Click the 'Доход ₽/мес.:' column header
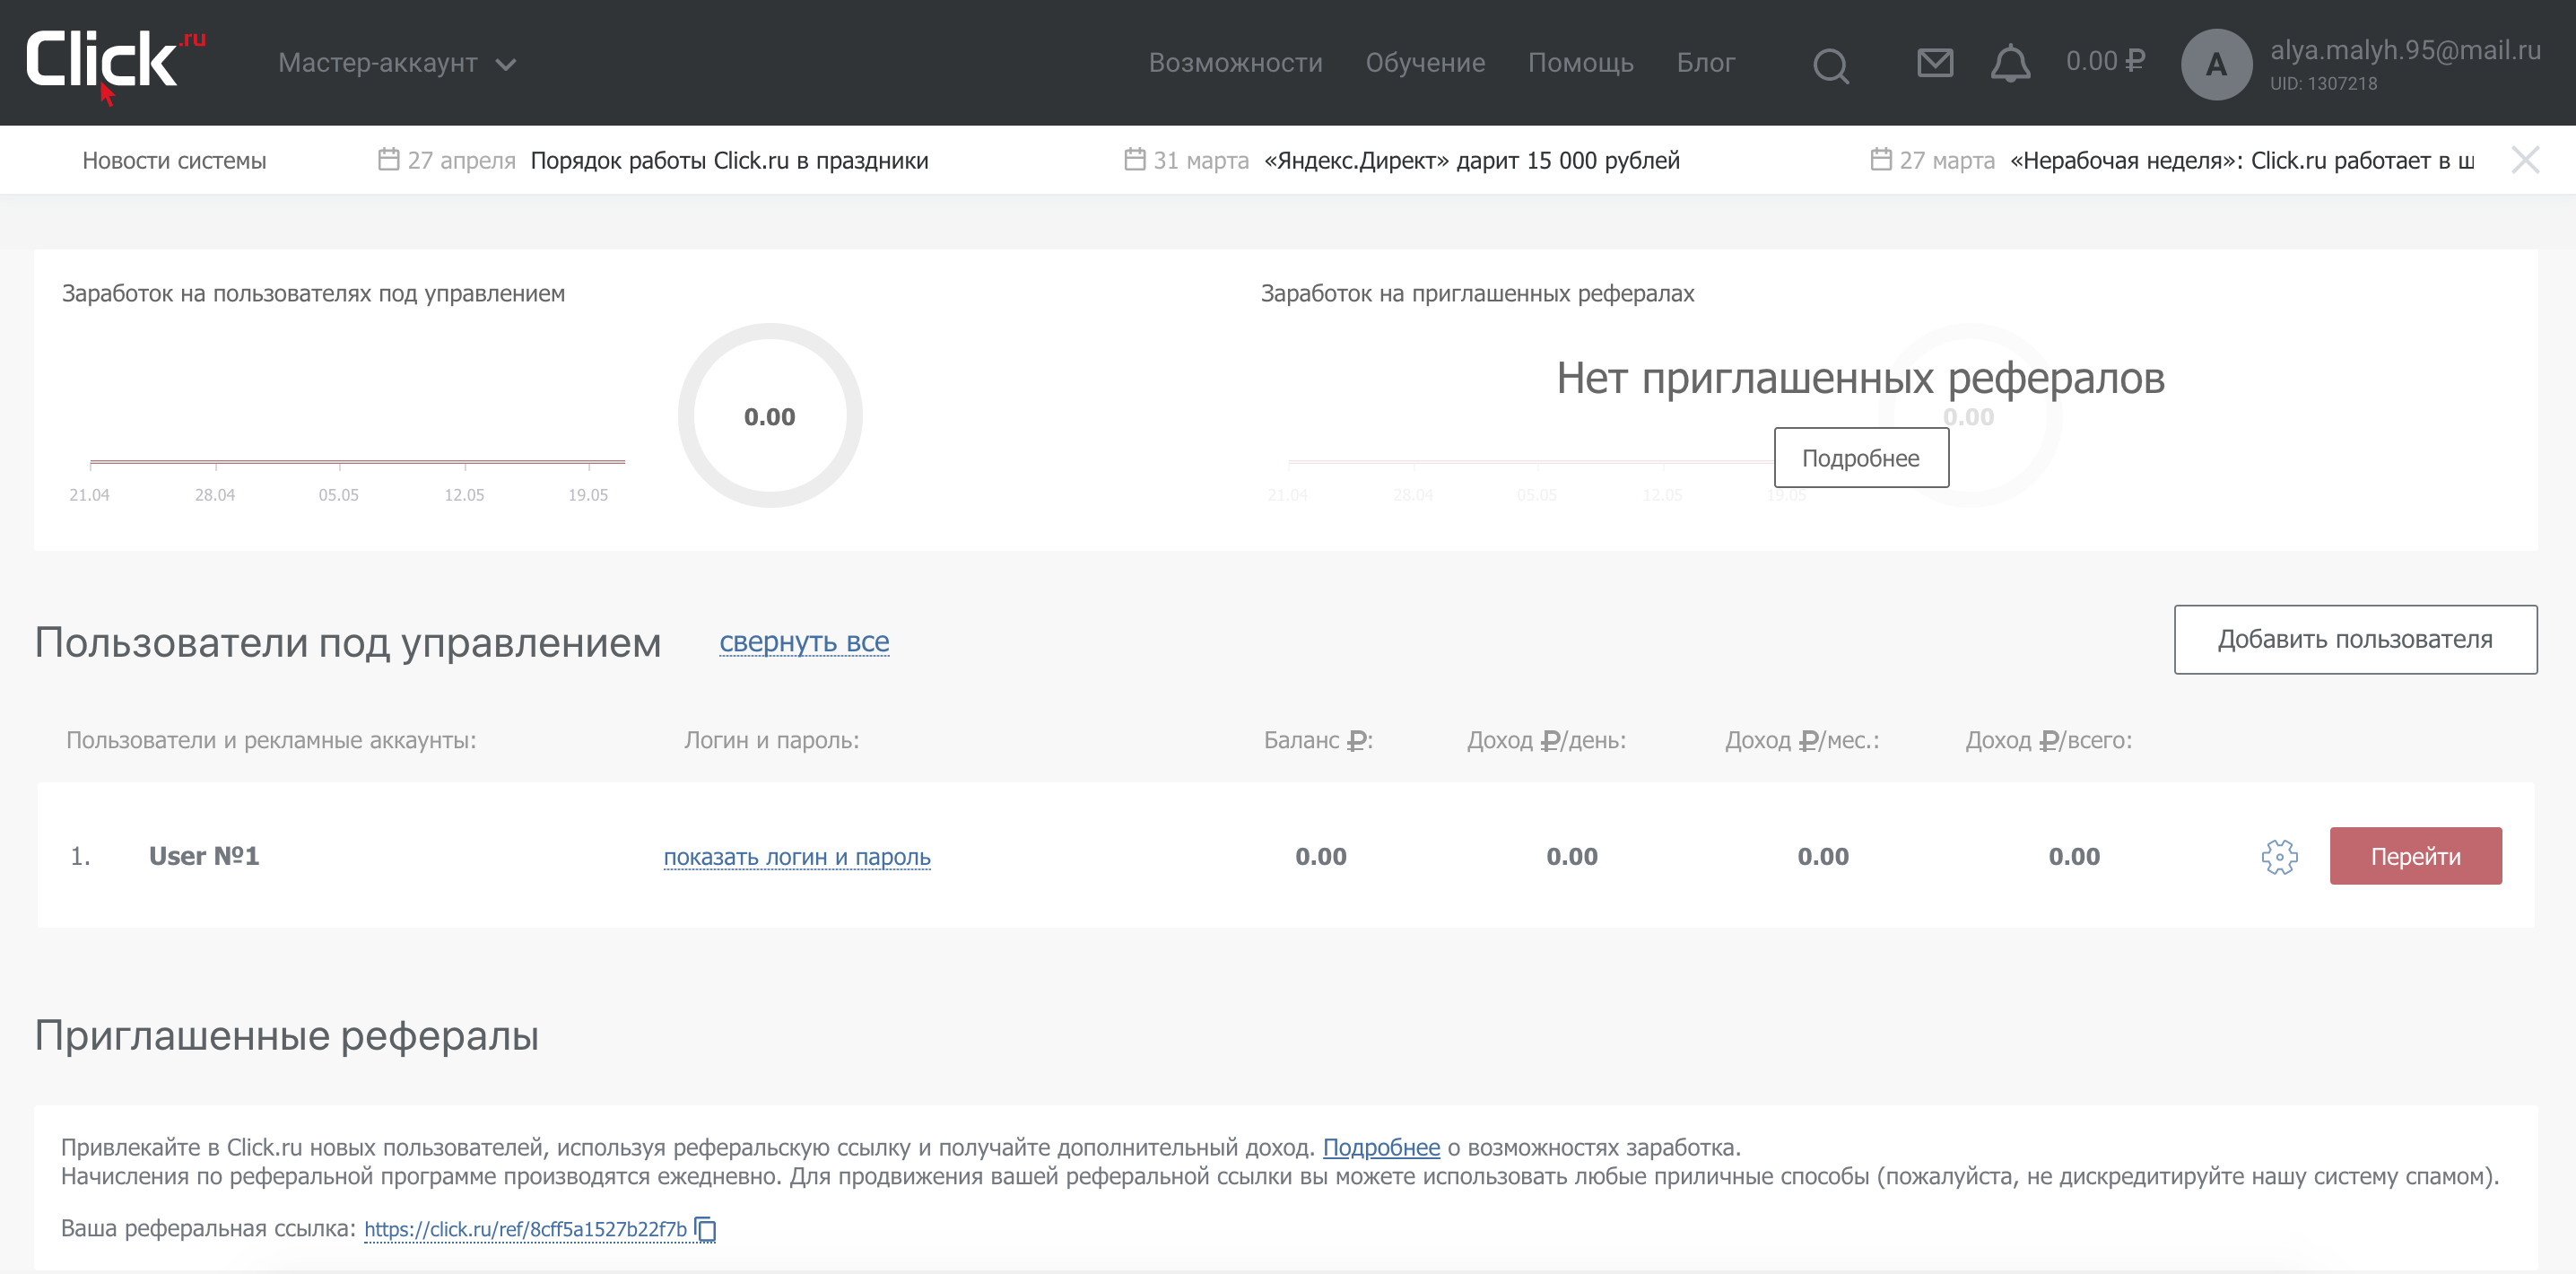 pos(1802,741)
